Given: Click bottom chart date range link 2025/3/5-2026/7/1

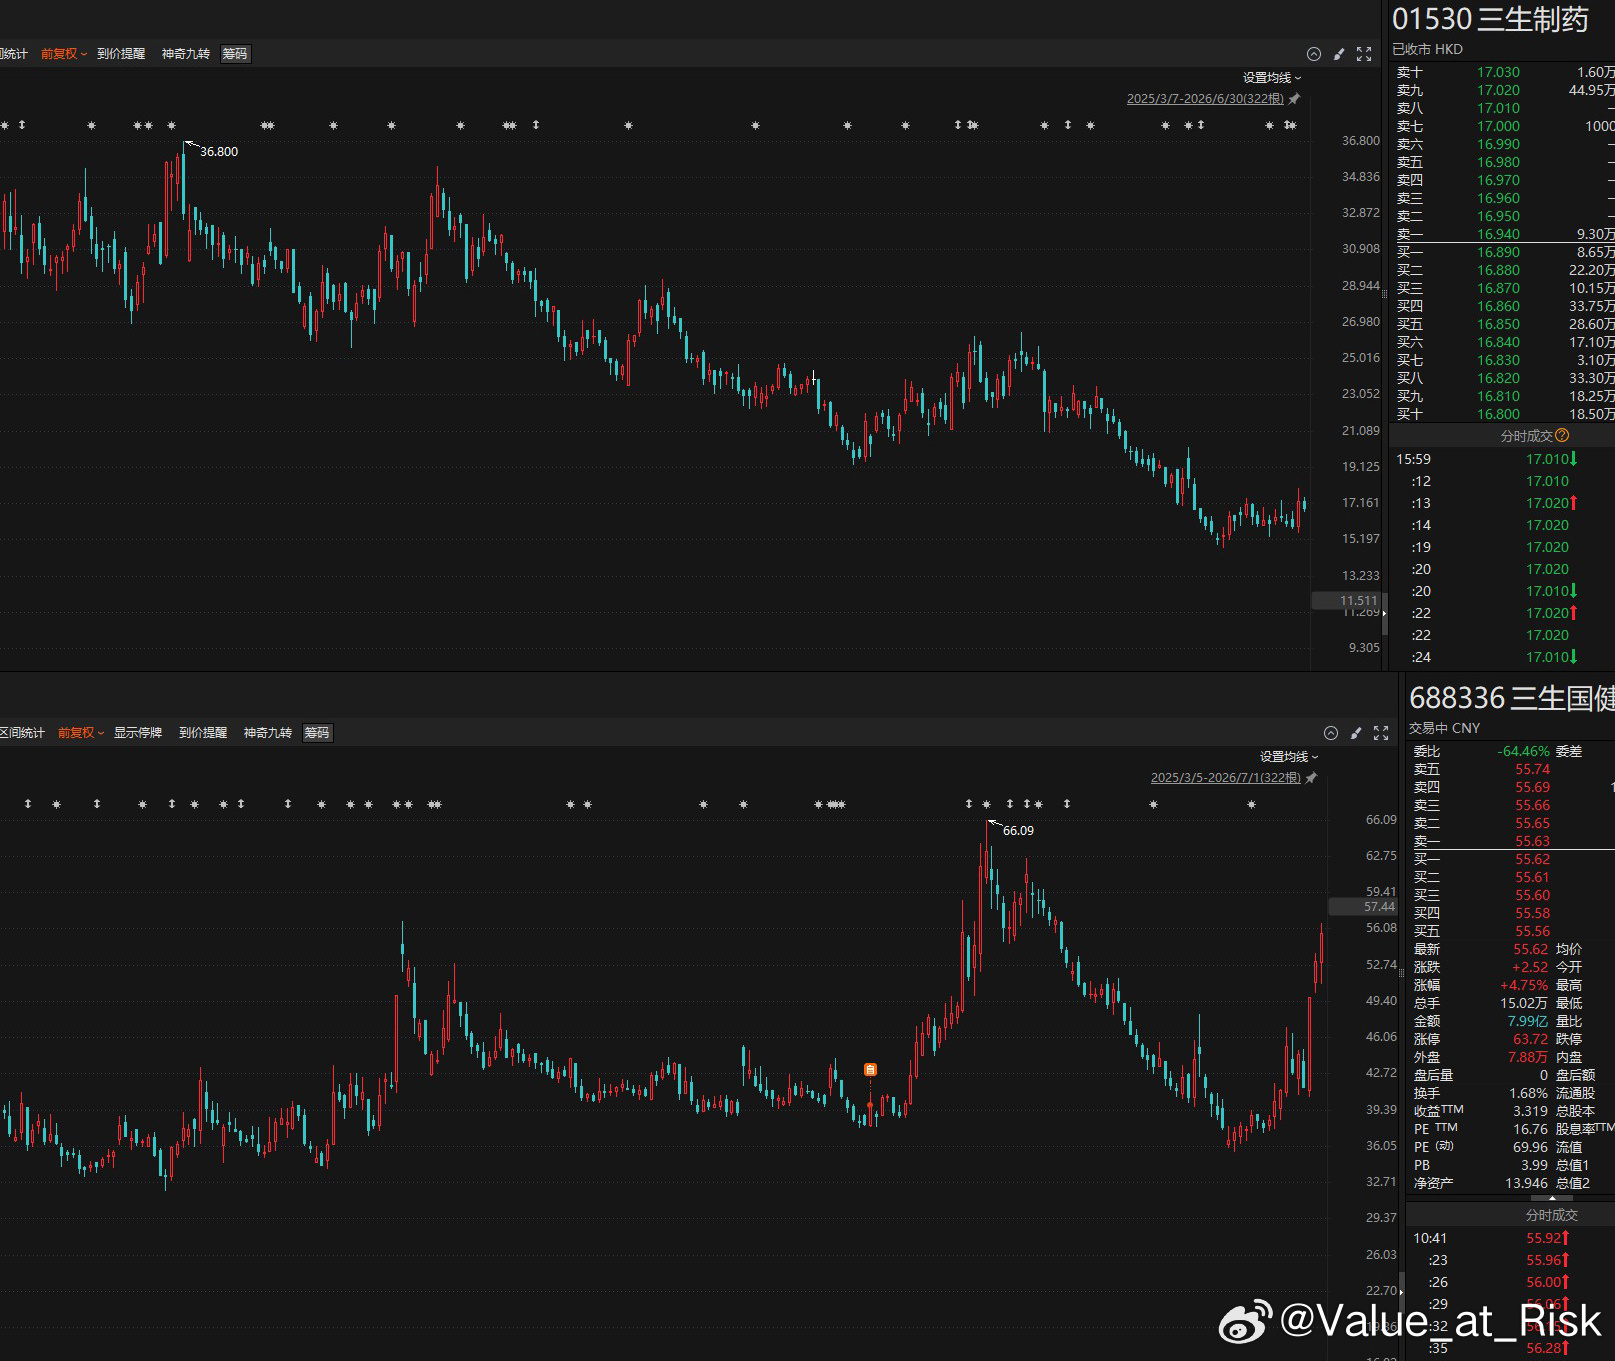Looking at the screenshot, I should click(x=1226, y=778).
